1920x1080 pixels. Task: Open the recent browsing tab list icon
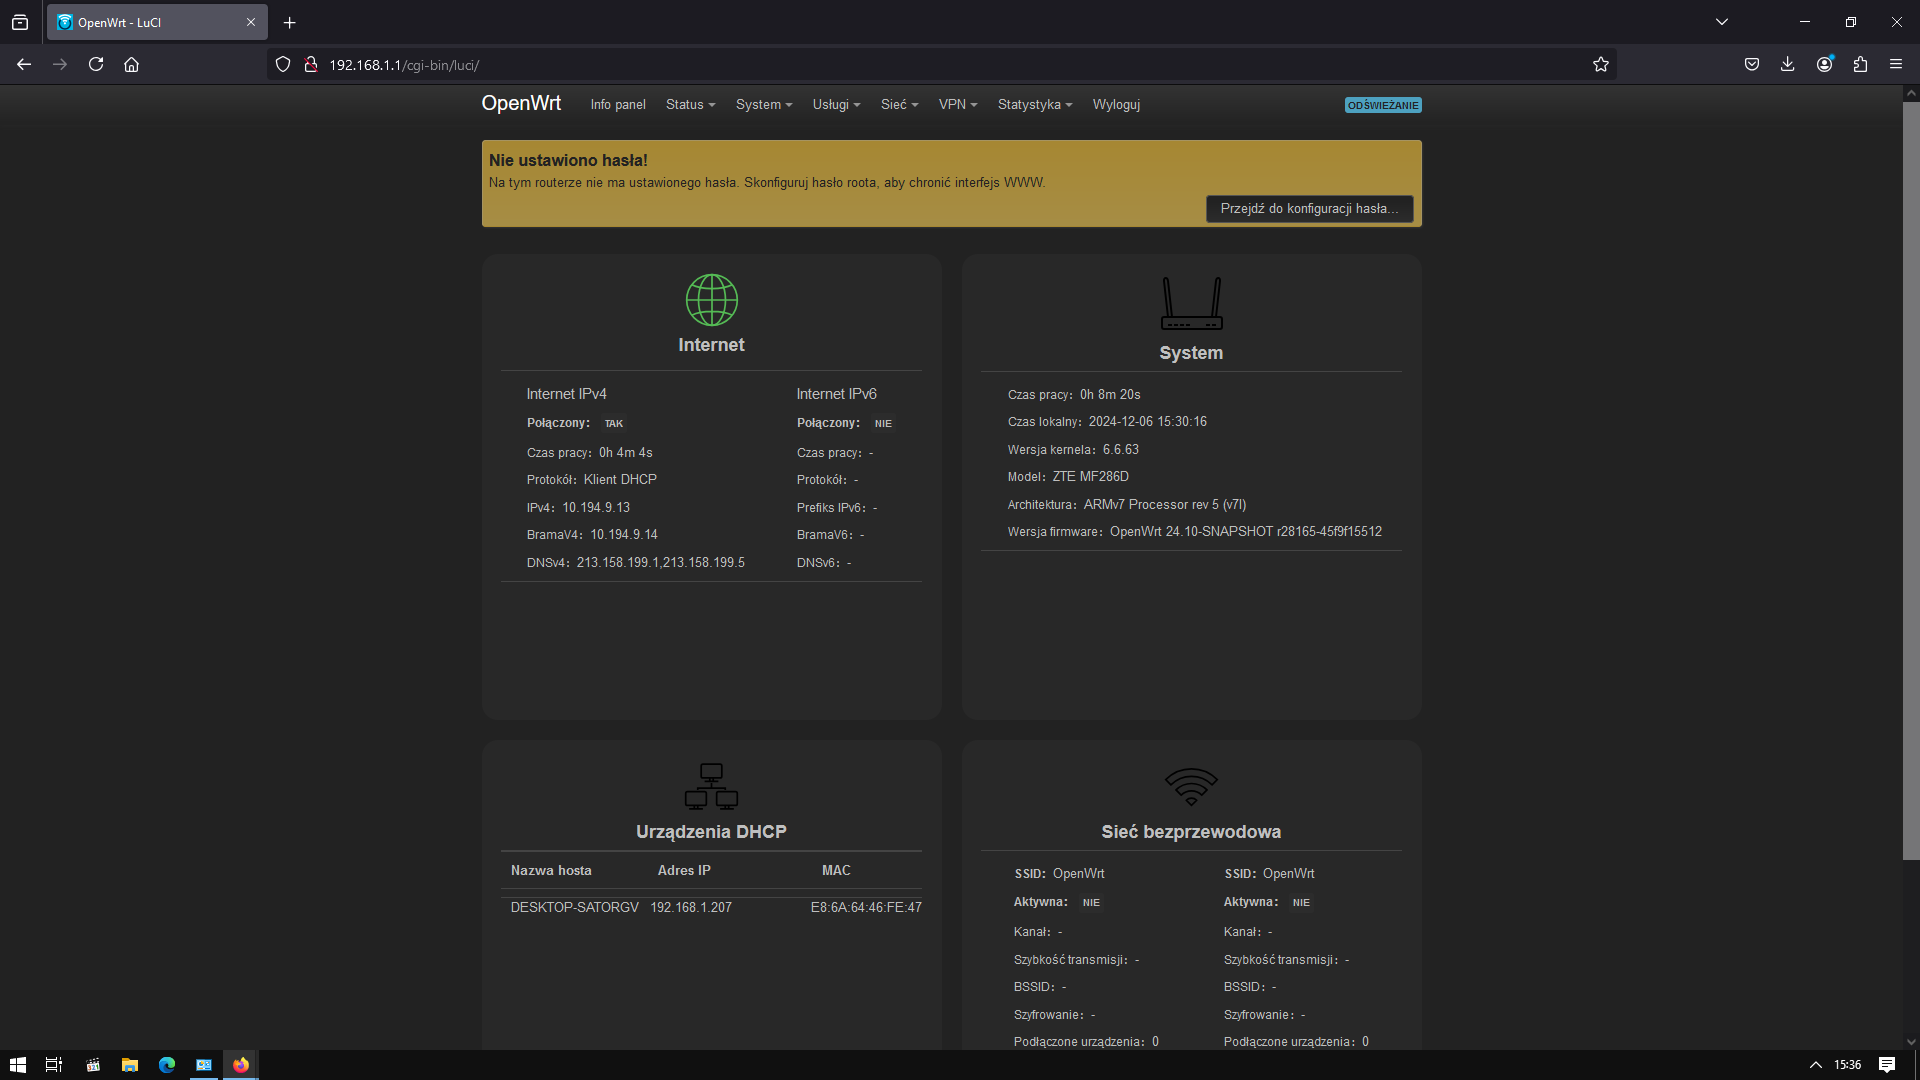pos(20,22)
